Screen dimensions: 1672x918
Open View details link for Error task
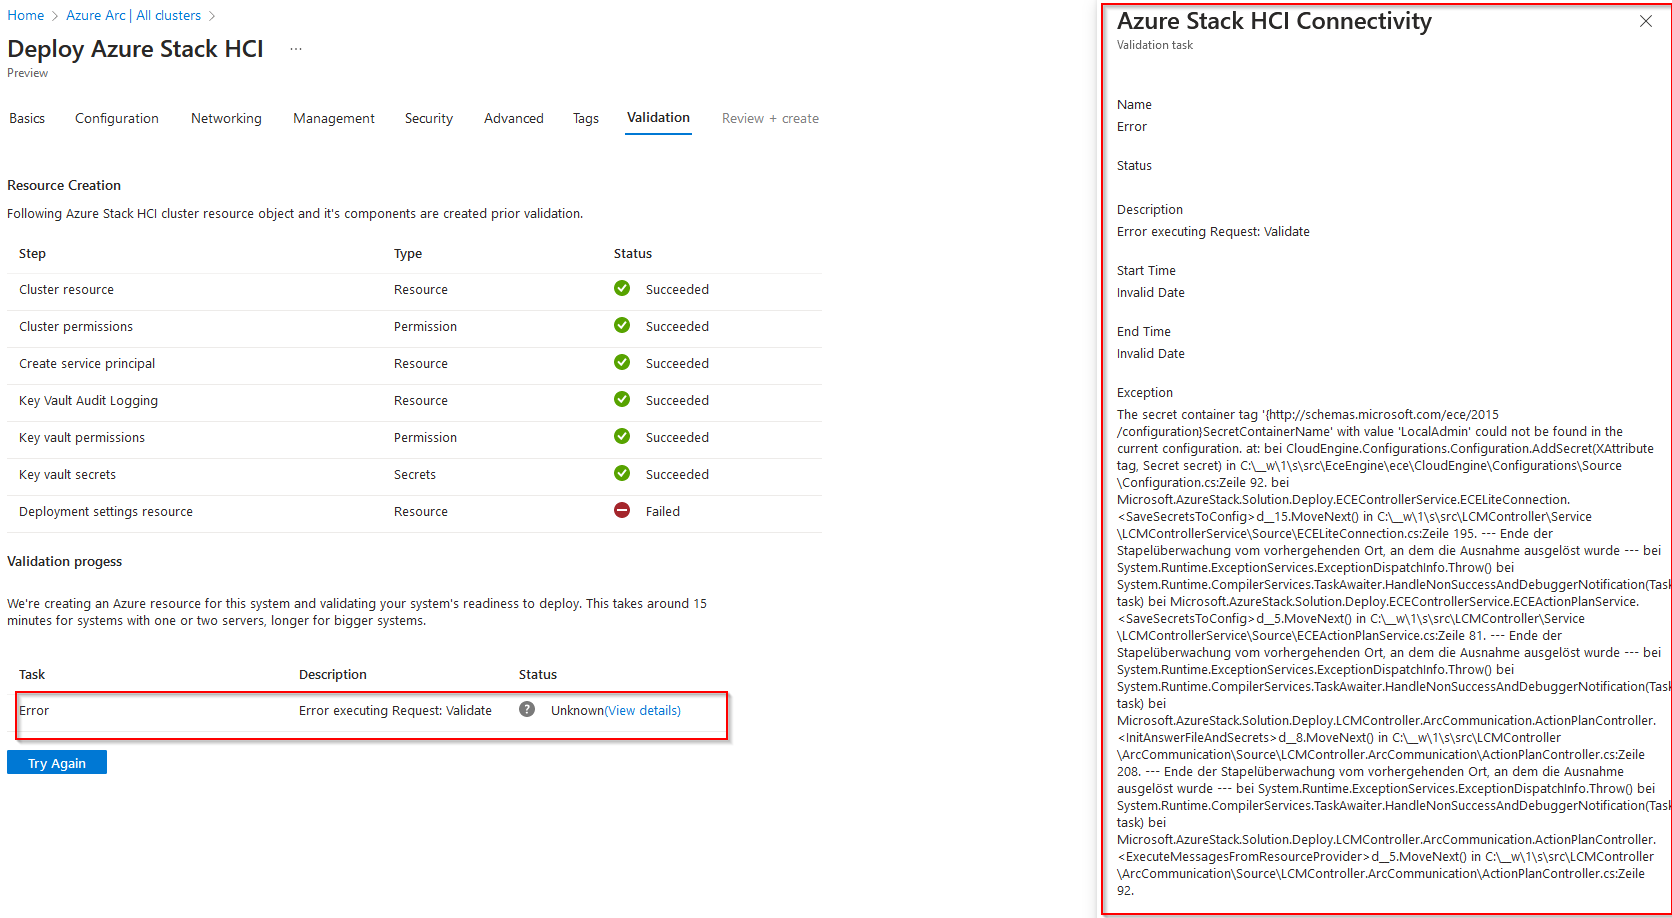[643, 710]
